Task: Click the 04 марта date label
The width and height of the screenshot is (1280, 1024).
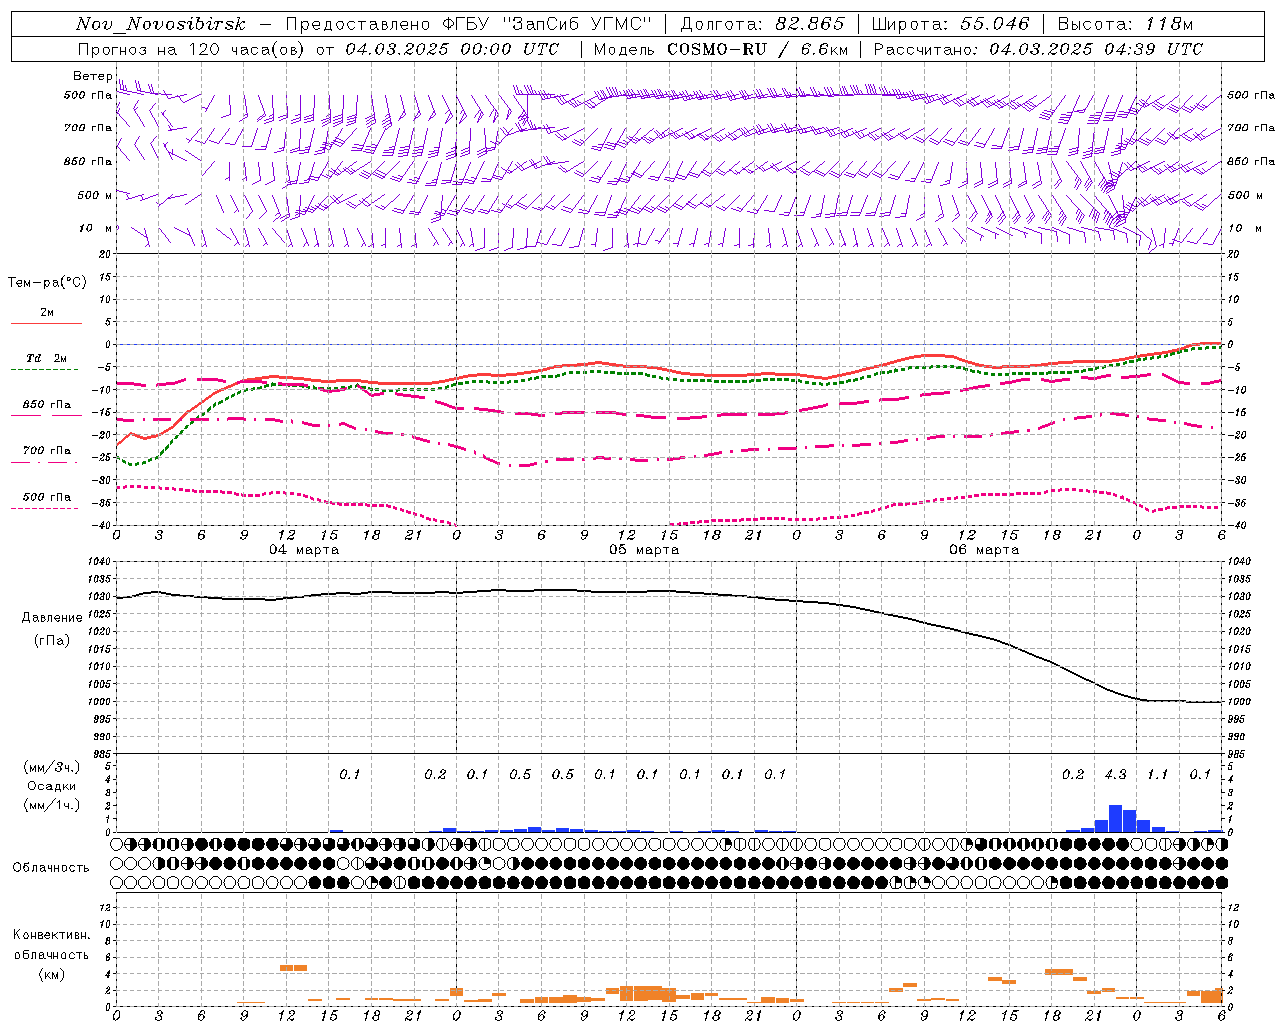Action: pos(304,550)
